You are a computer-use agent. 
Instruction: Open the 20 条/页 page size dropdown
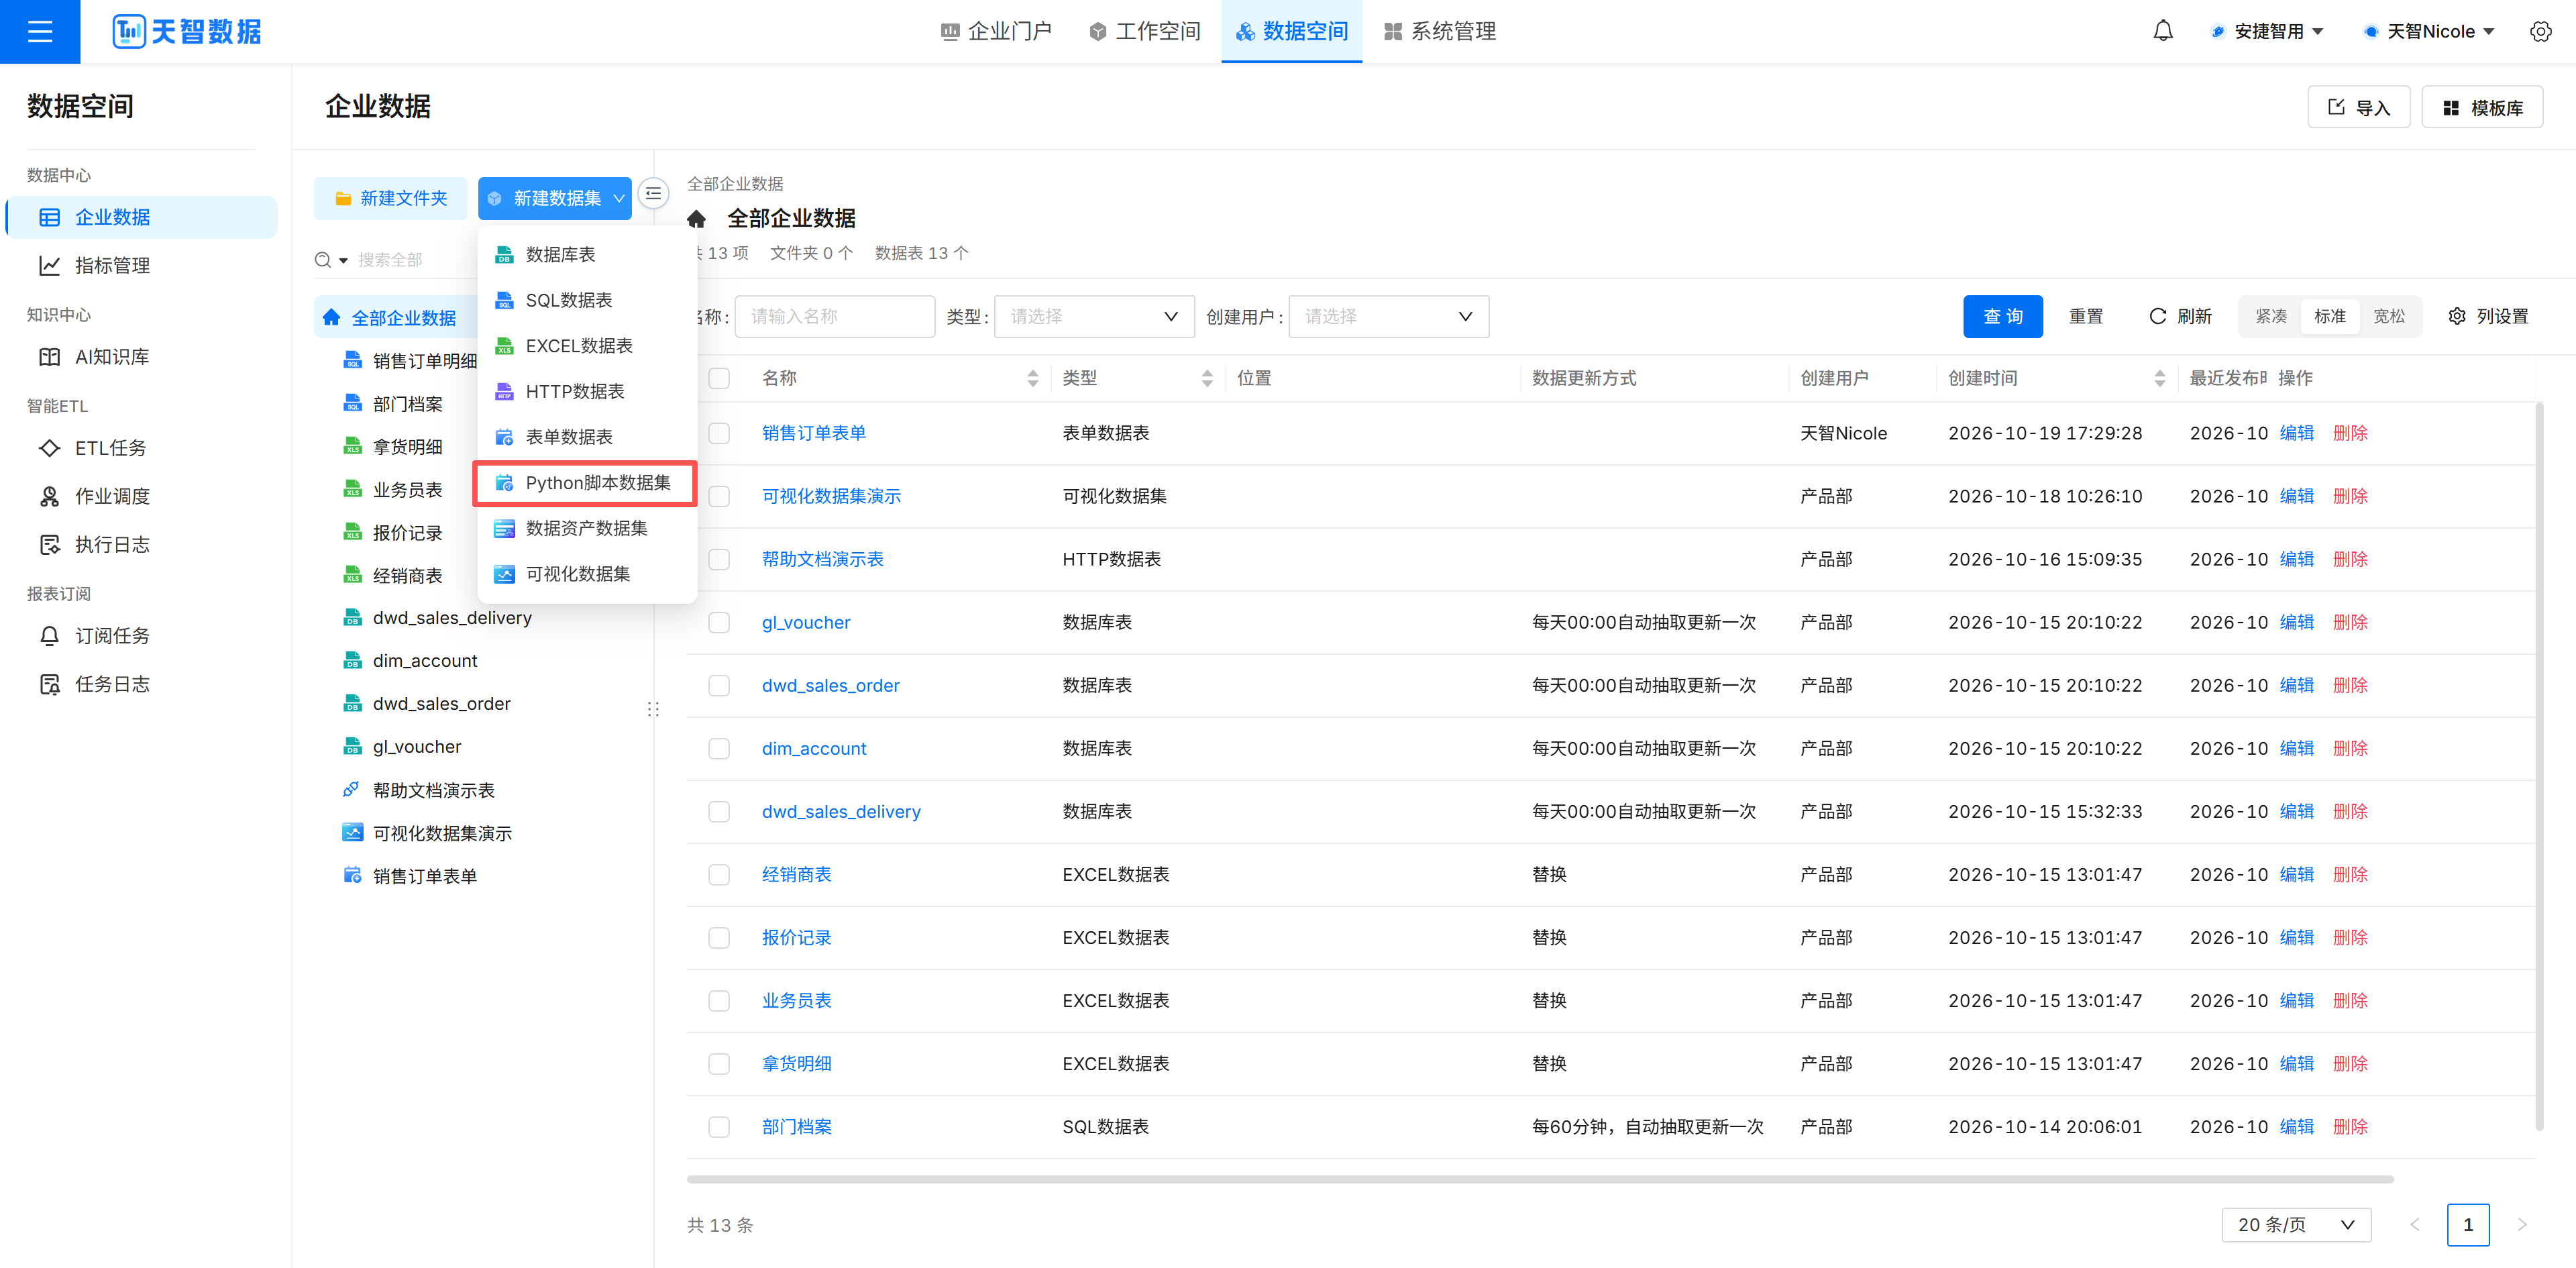point(2296,1225)
